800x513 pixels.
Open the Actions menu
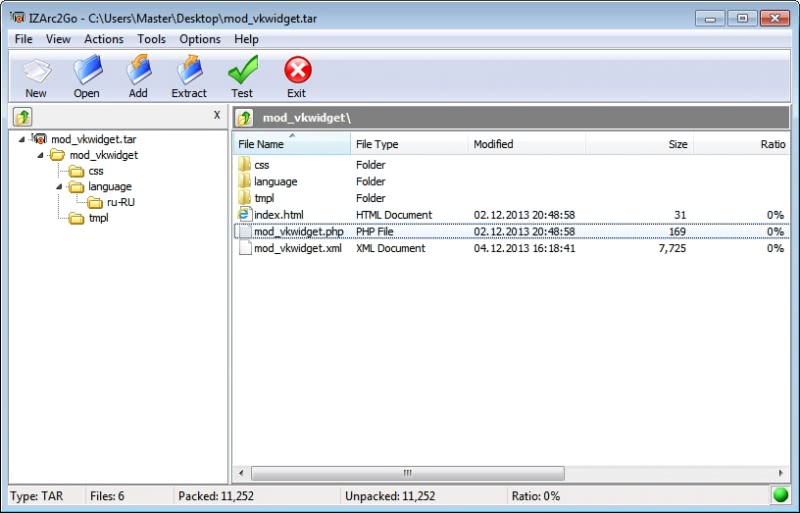(x=104, y=39)
